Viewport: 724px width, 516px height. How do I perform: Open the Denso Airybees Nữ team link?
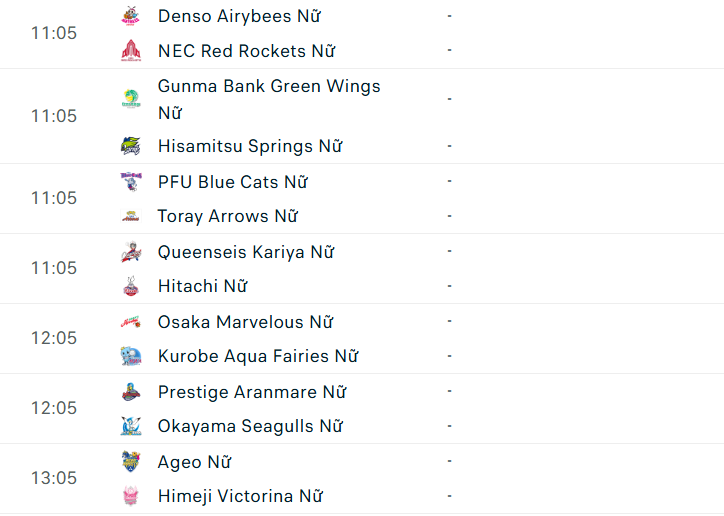tap(239, 16)
